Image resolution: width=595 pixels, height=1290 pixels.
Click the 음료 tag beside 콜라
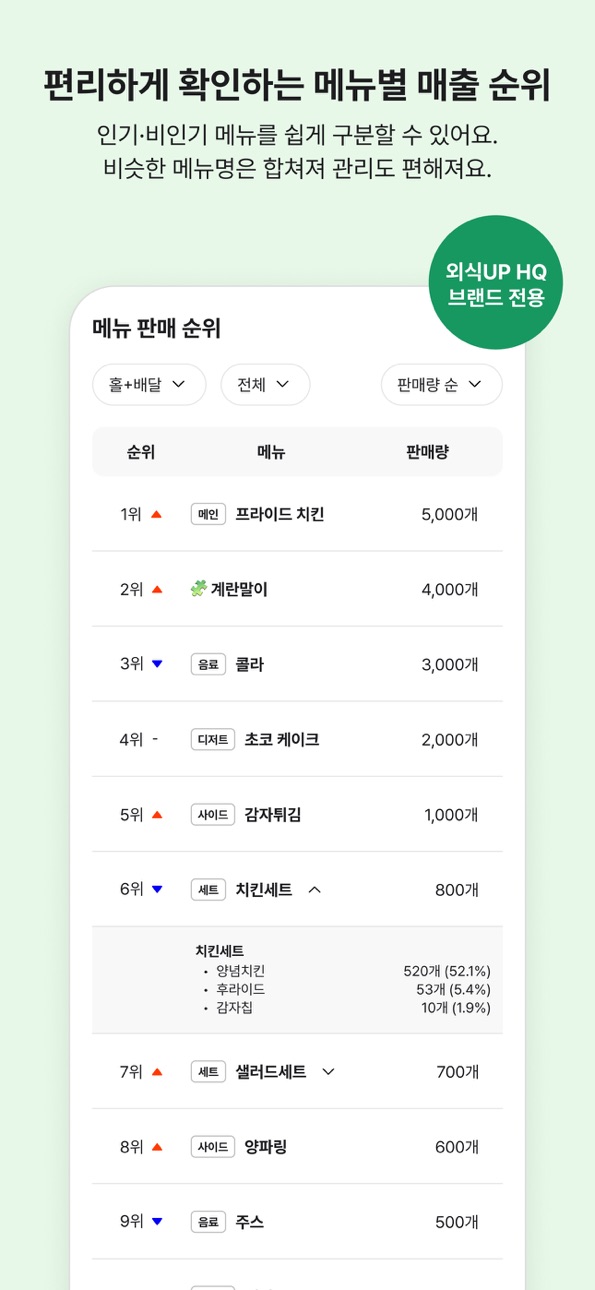click(208, 664)
